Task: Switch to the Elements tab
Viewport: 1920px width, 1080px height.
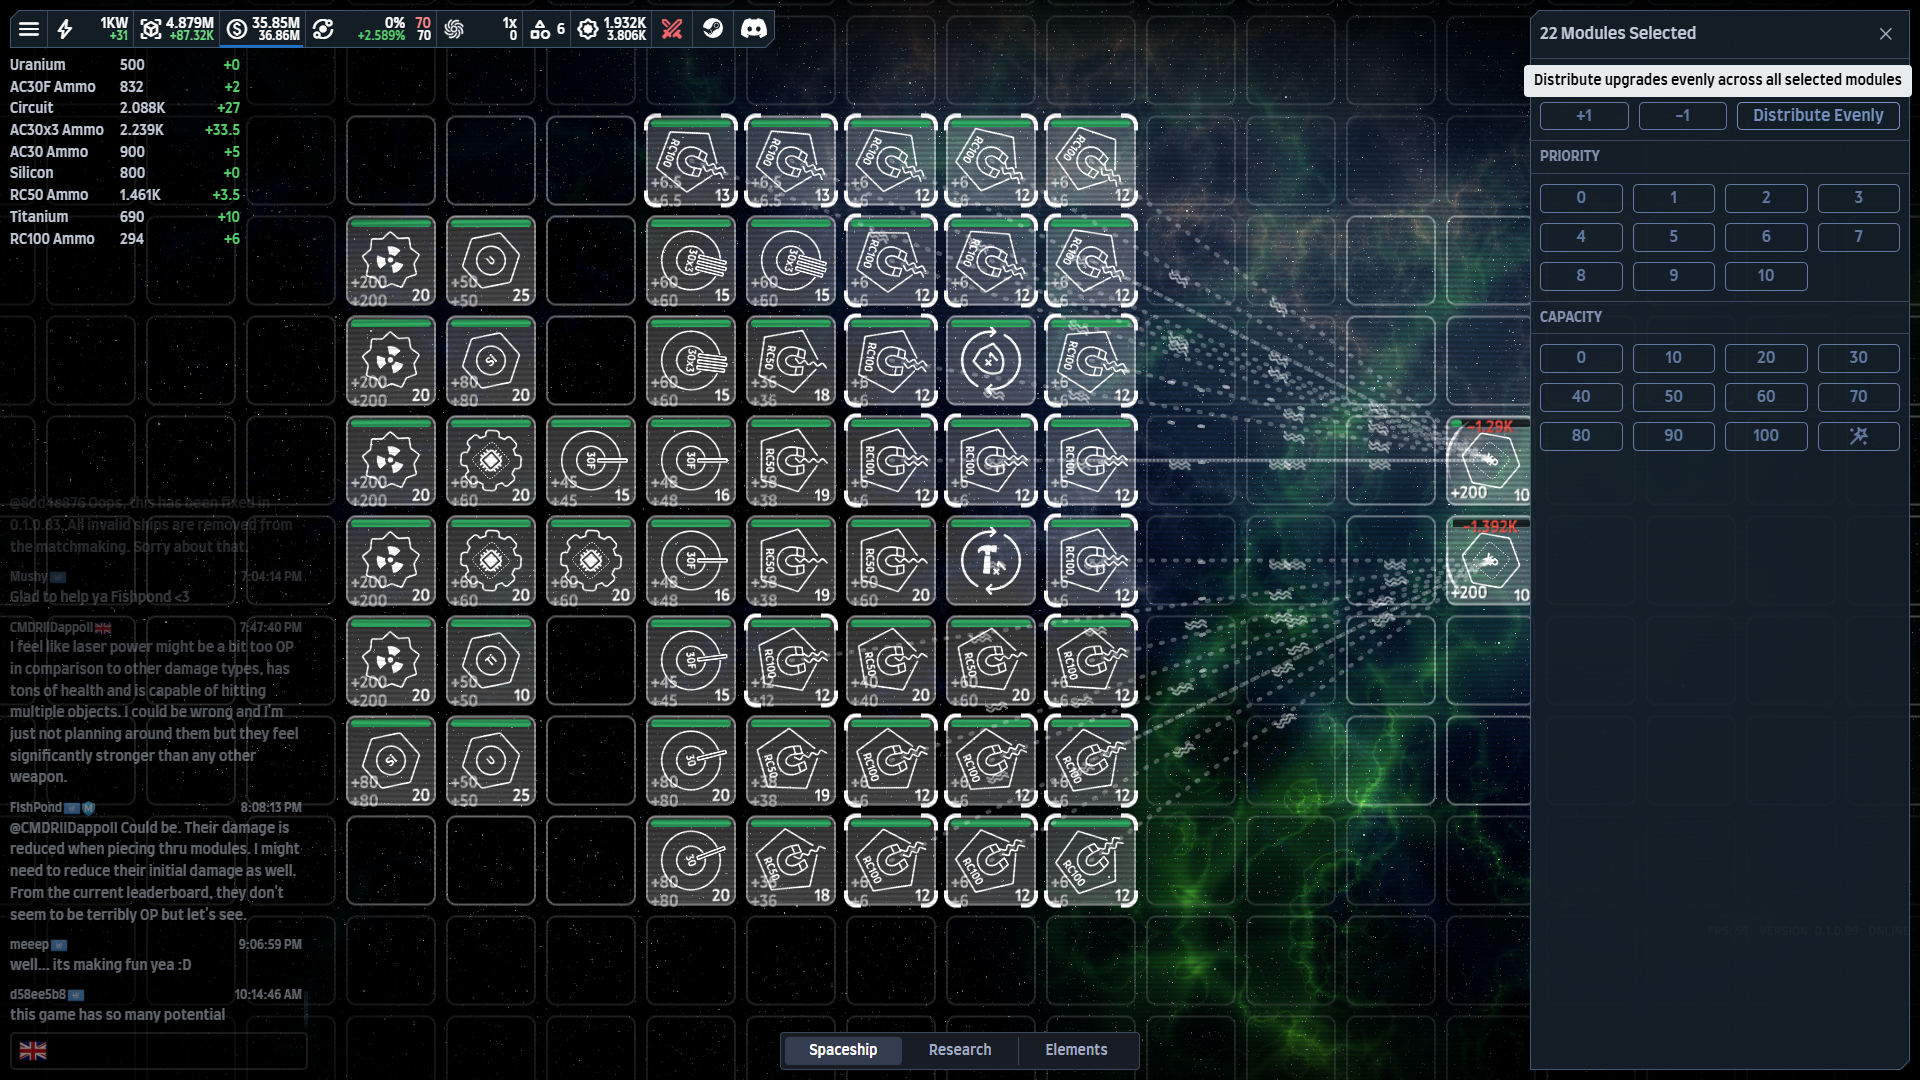Action: pyautogui.click(x=1076, y=1050)
